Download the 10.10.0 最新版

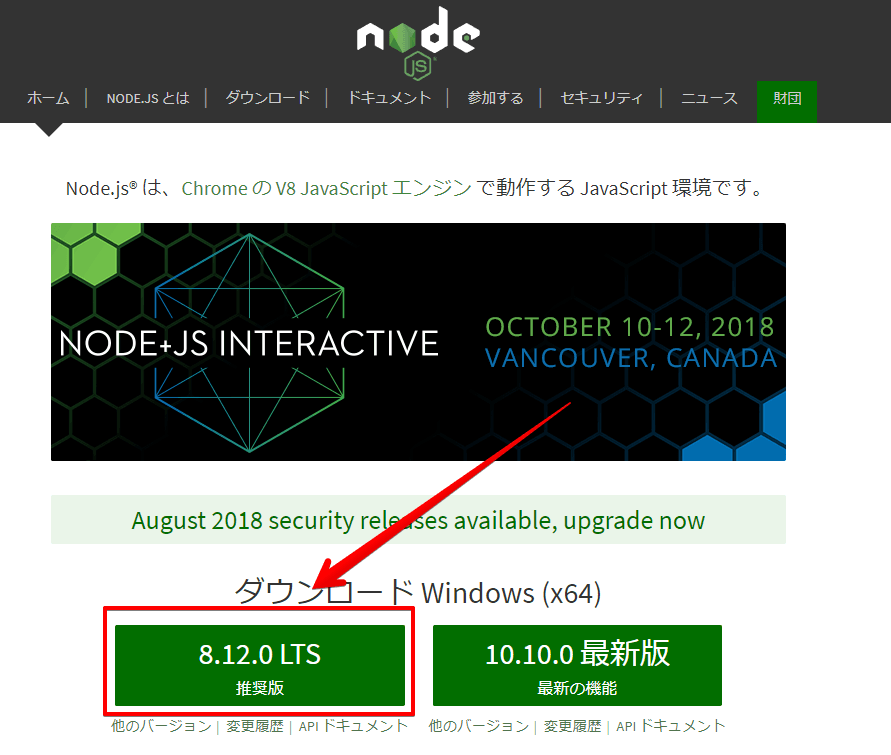(577, 665)
